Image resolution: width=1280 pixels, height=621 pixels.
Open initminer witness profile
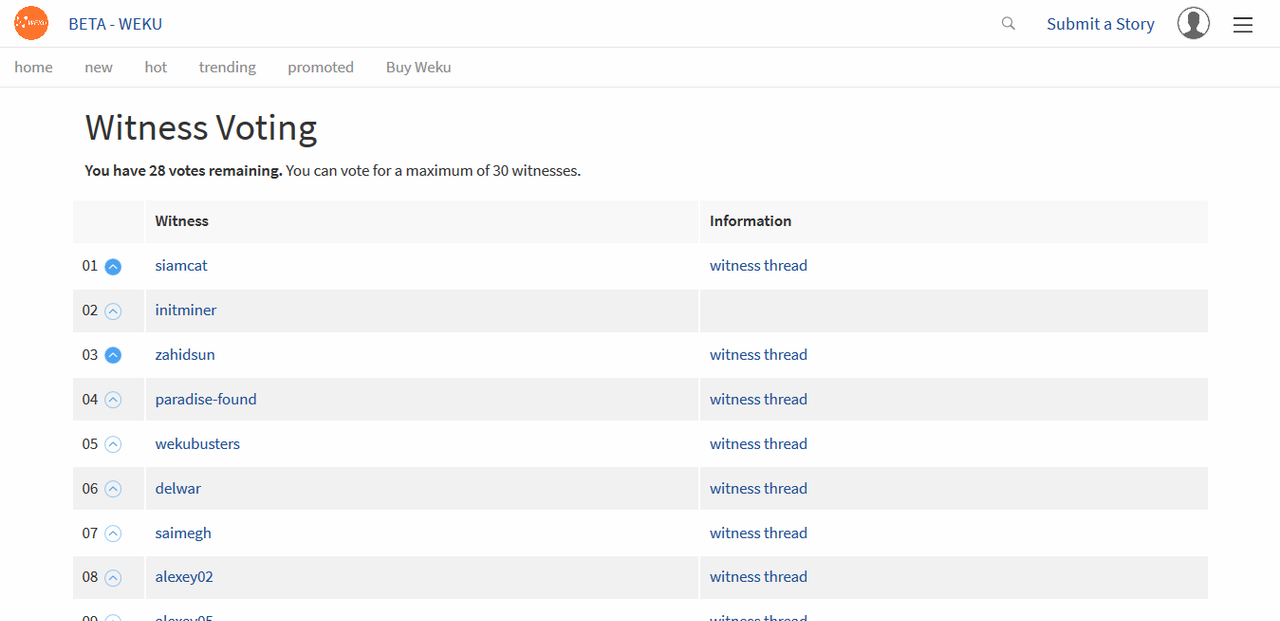pyautogui.click(x=185, y=310)
